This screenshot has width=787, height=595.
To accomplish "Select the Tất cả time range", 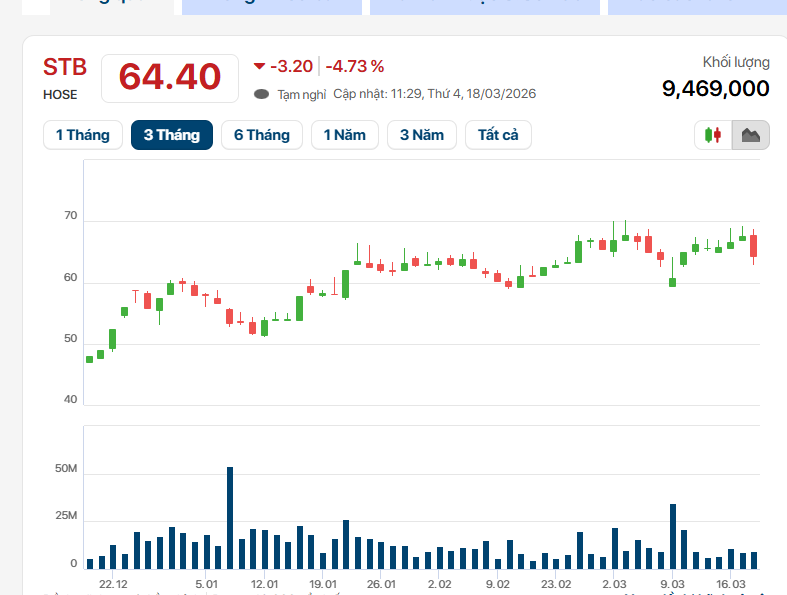I will 498,135.
